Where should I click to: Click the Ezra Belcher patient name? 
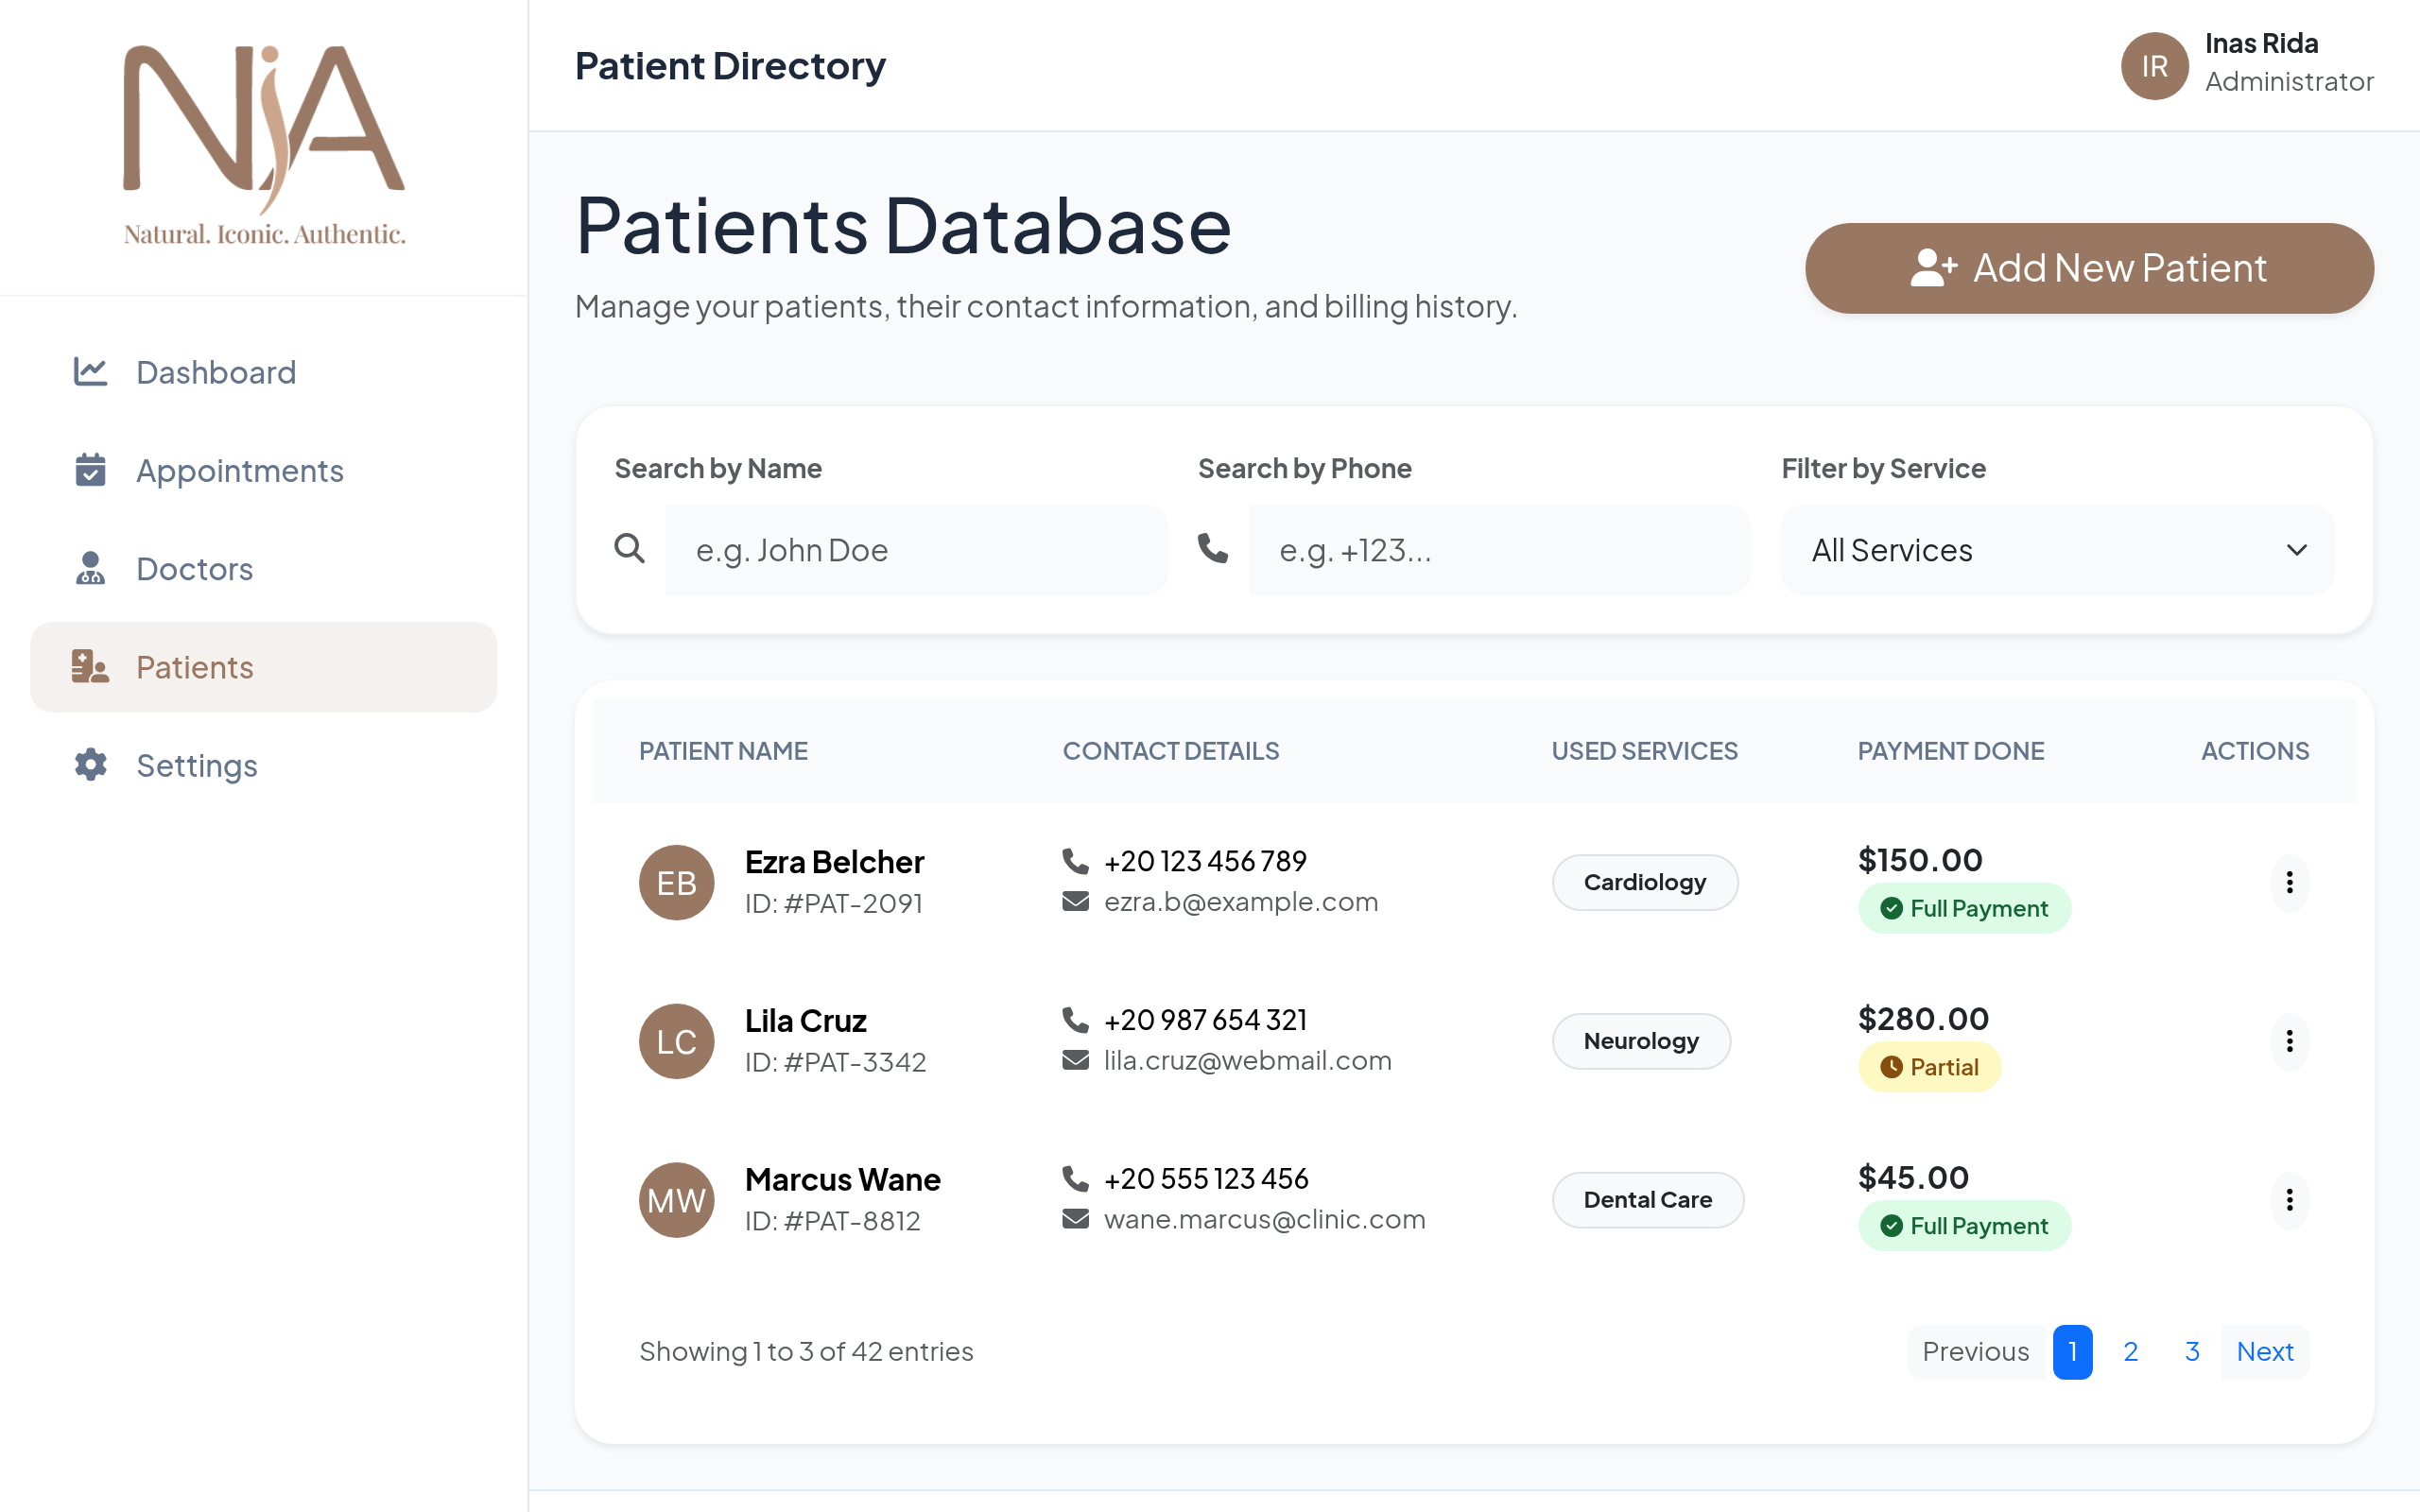tap(834, 862)
